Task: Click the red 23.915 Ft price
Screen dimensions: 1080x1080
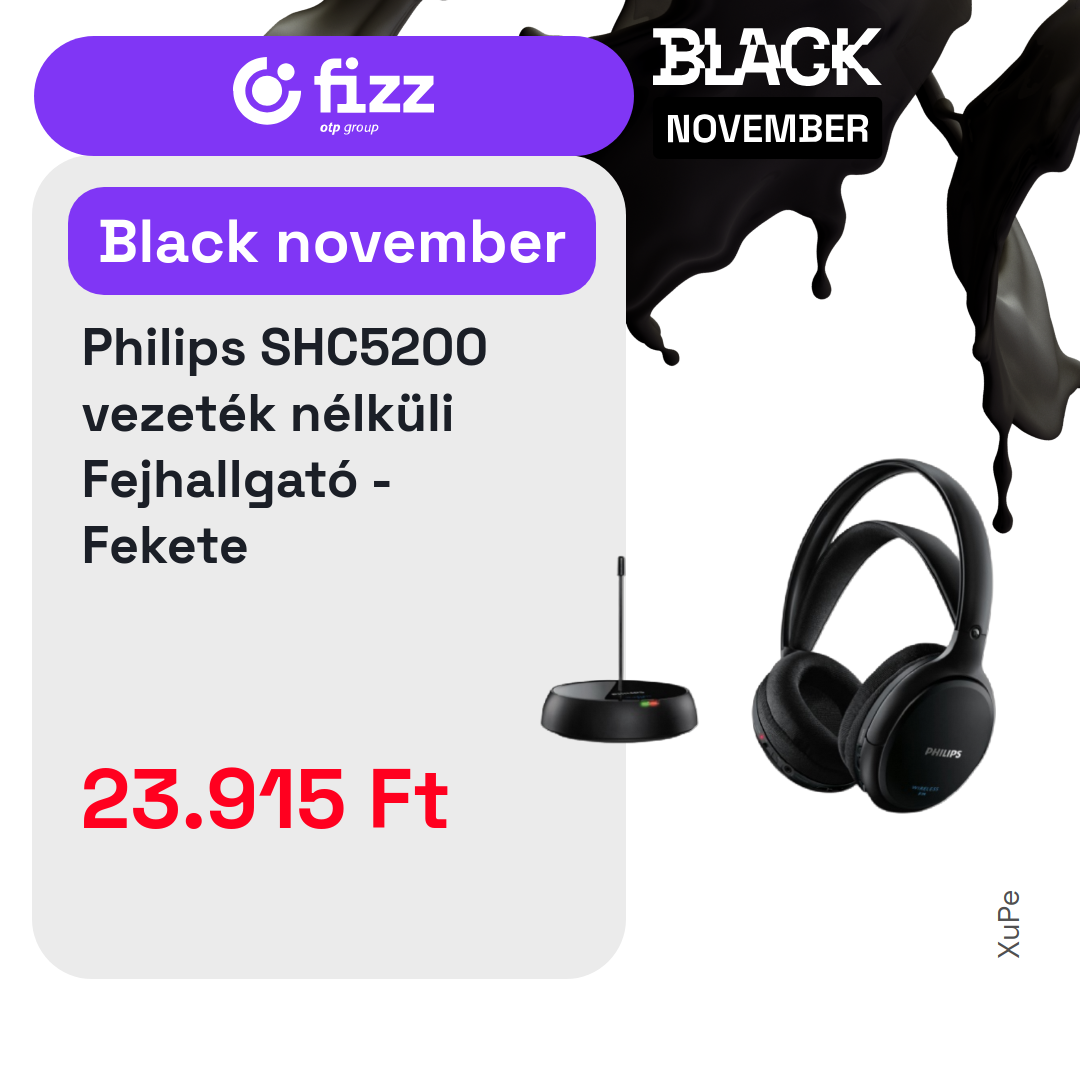Action: (x=265, y=799)
